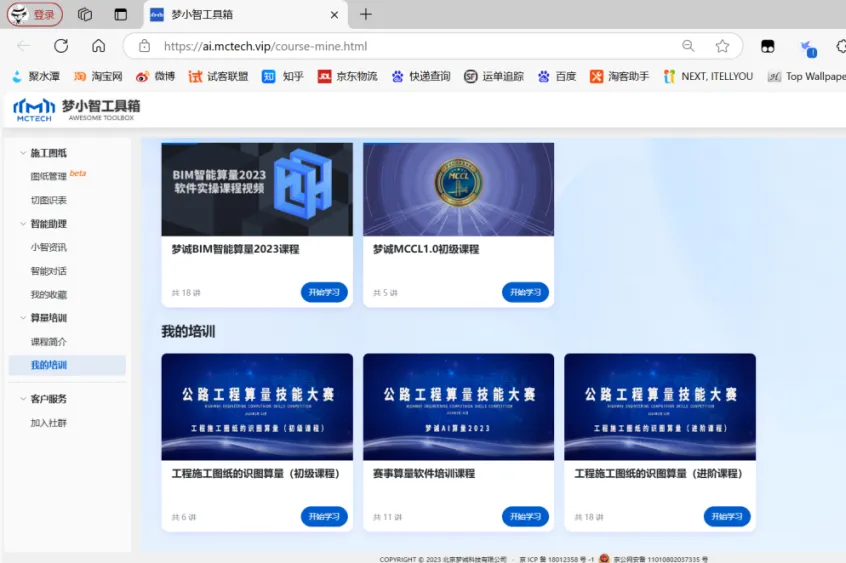Click the 赛事算量软件培训课程 title
The width and height of the screenshot is (846, 563).
[424, 474]
